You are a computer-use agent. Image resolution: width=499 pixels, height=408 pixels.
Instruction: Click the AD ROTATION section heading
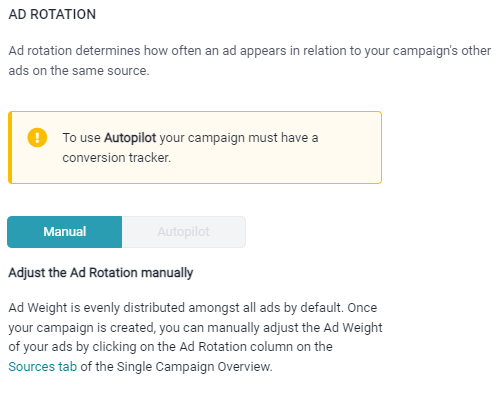pos(52,14)
